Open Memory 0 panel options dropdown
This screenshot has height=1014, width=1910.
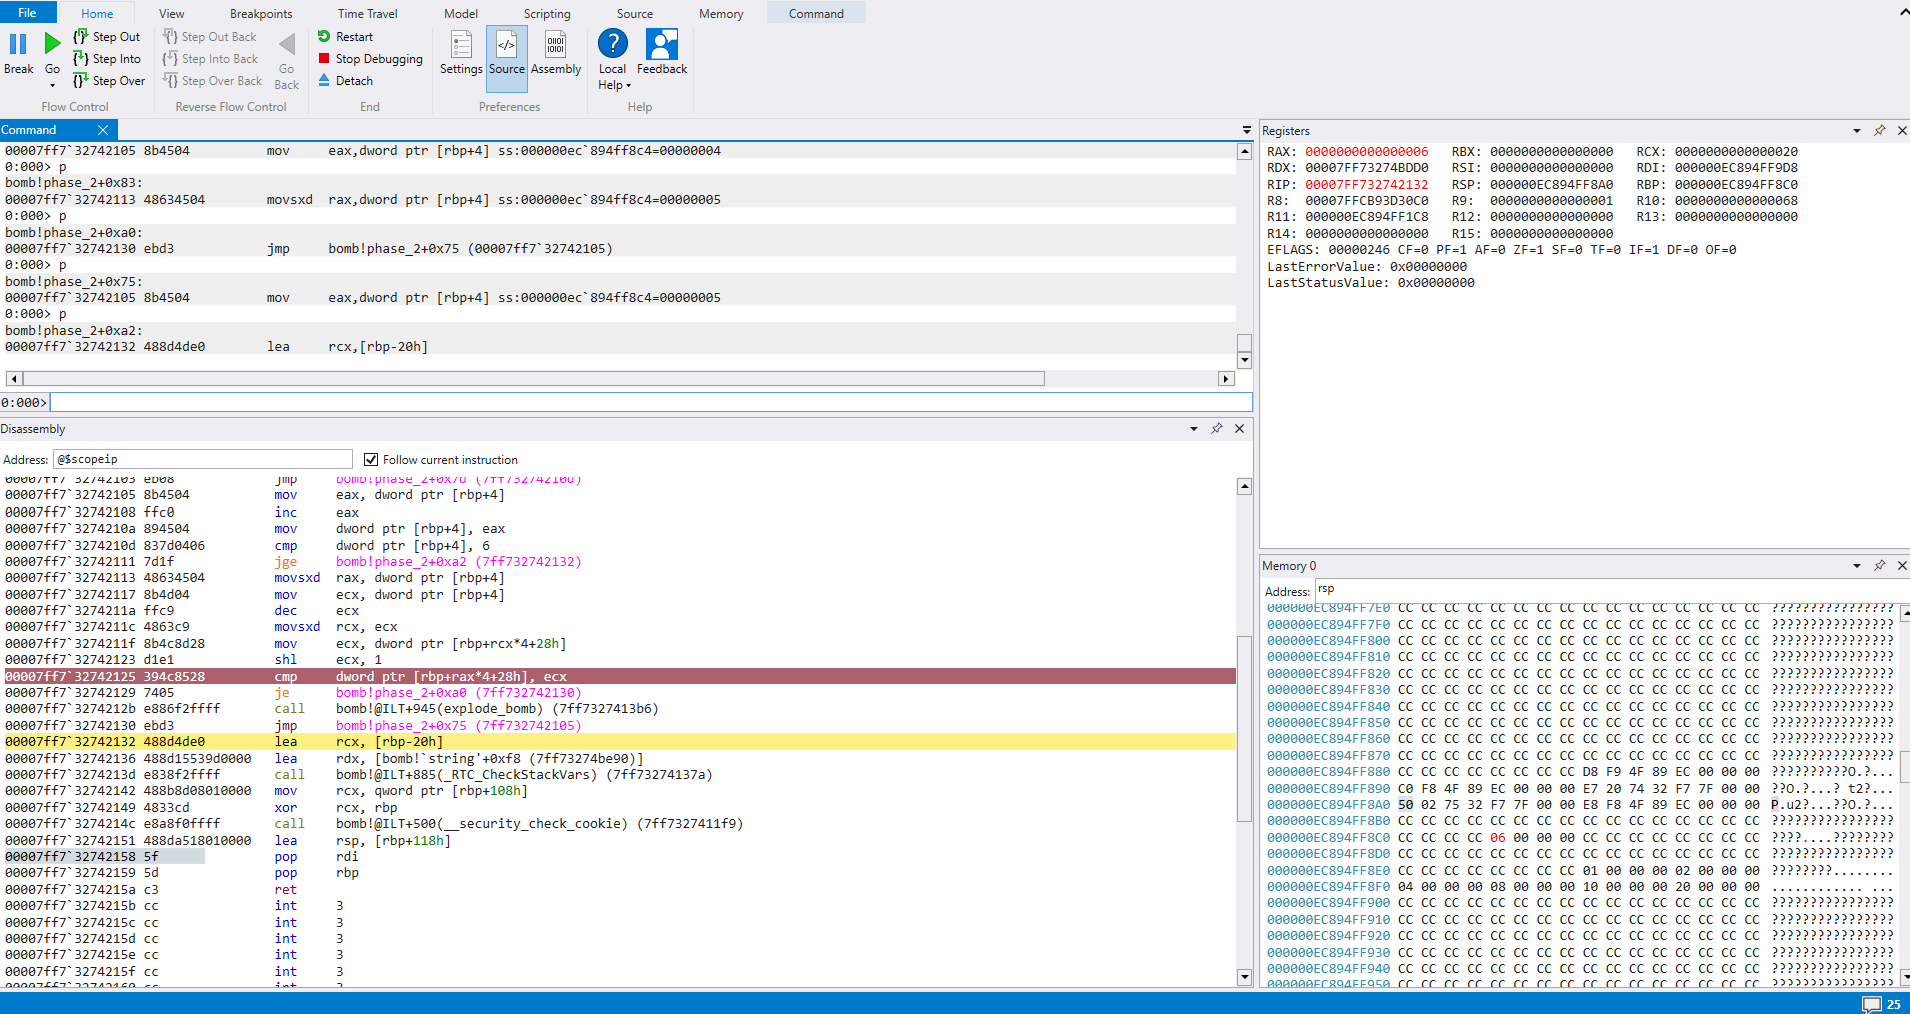pos(1857,566)
